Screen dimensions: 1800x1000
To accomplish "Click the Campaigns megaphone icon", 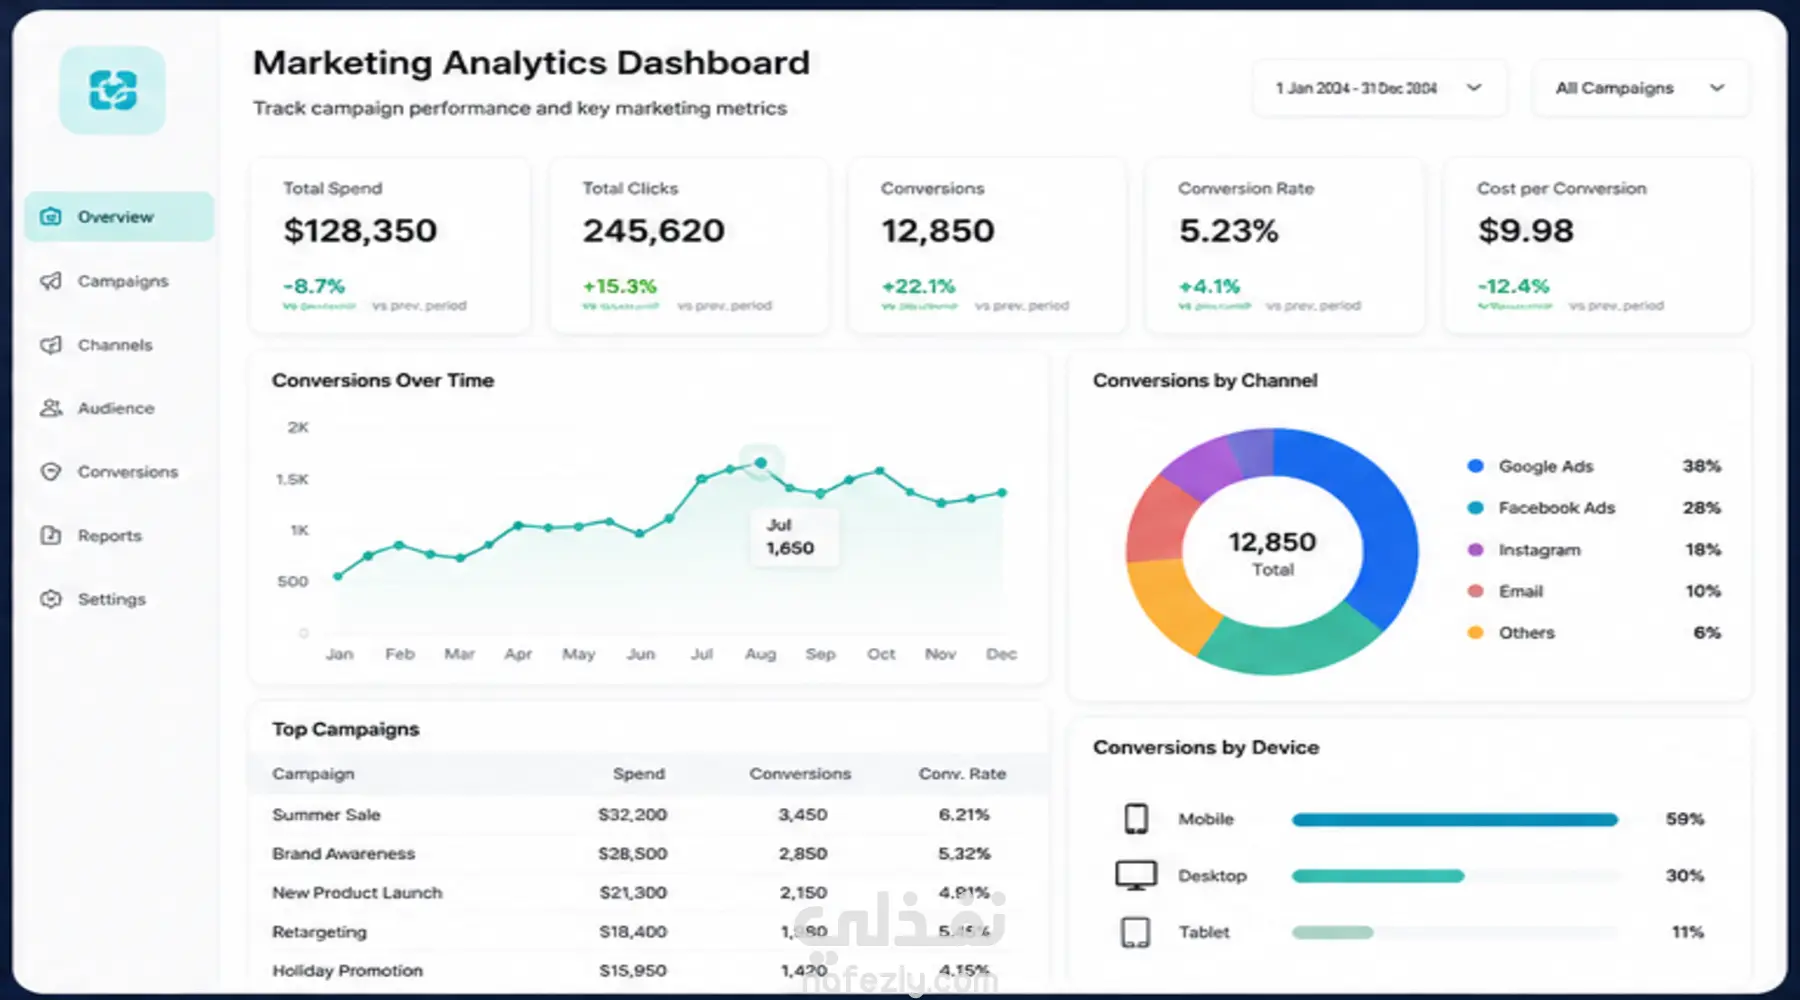I will pyautogui.click(x=51, y=281).
